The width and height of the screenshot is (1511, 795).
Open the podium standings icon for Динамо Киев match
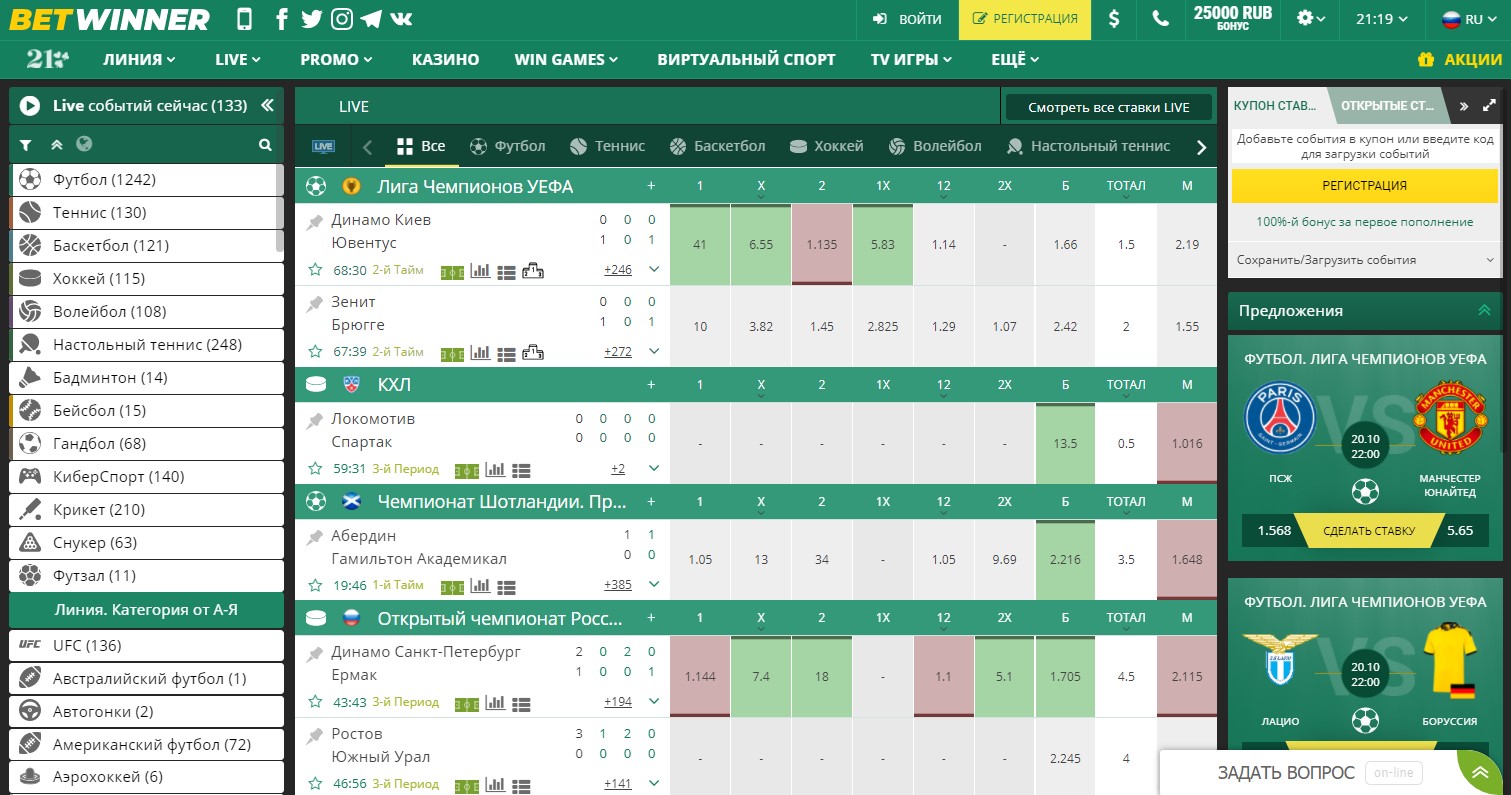pyautogui.click(x=533, y=270)
